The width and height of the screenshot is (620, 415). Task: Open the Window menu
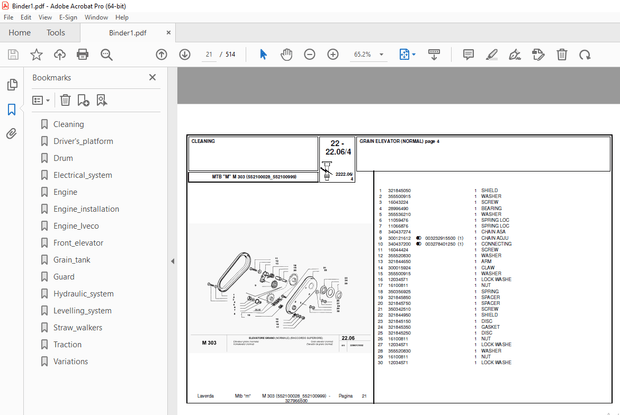point(96,17)
